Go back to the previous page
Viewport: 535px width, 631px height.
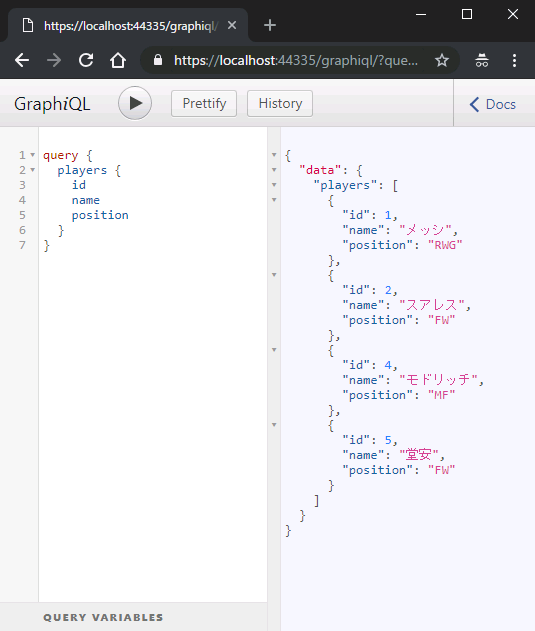tap(22, 60)
